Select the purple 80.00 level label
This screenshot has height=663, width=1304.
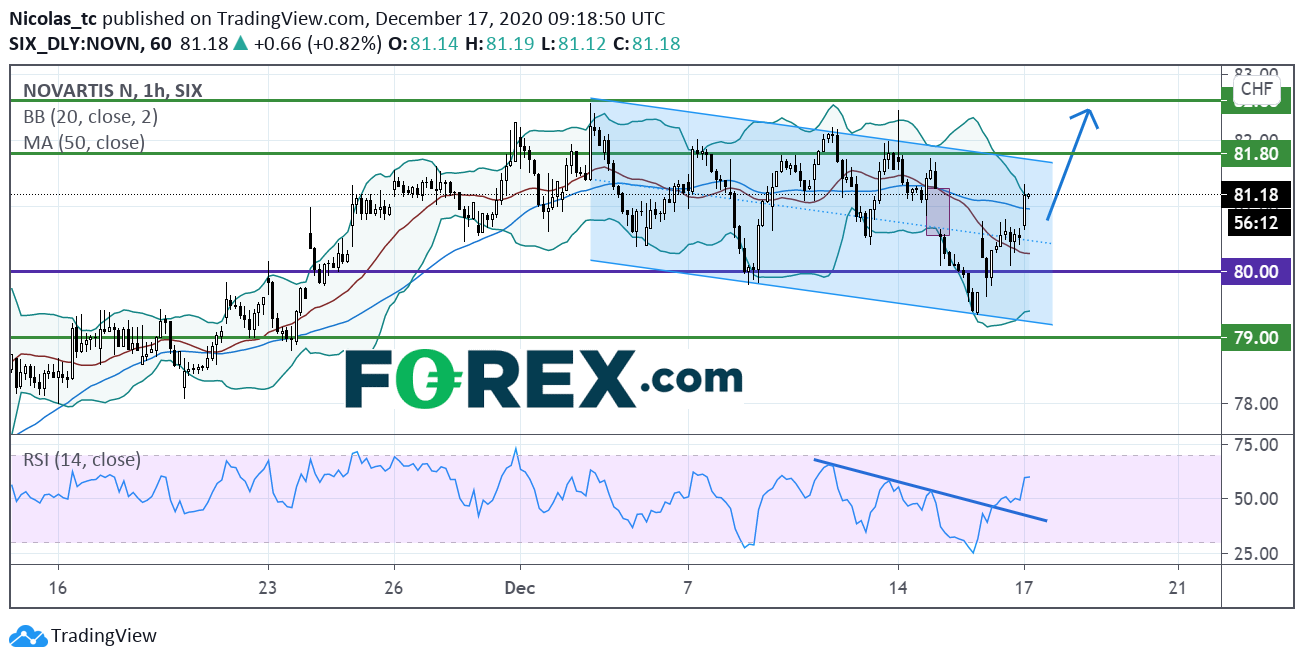click(1255, 272)
